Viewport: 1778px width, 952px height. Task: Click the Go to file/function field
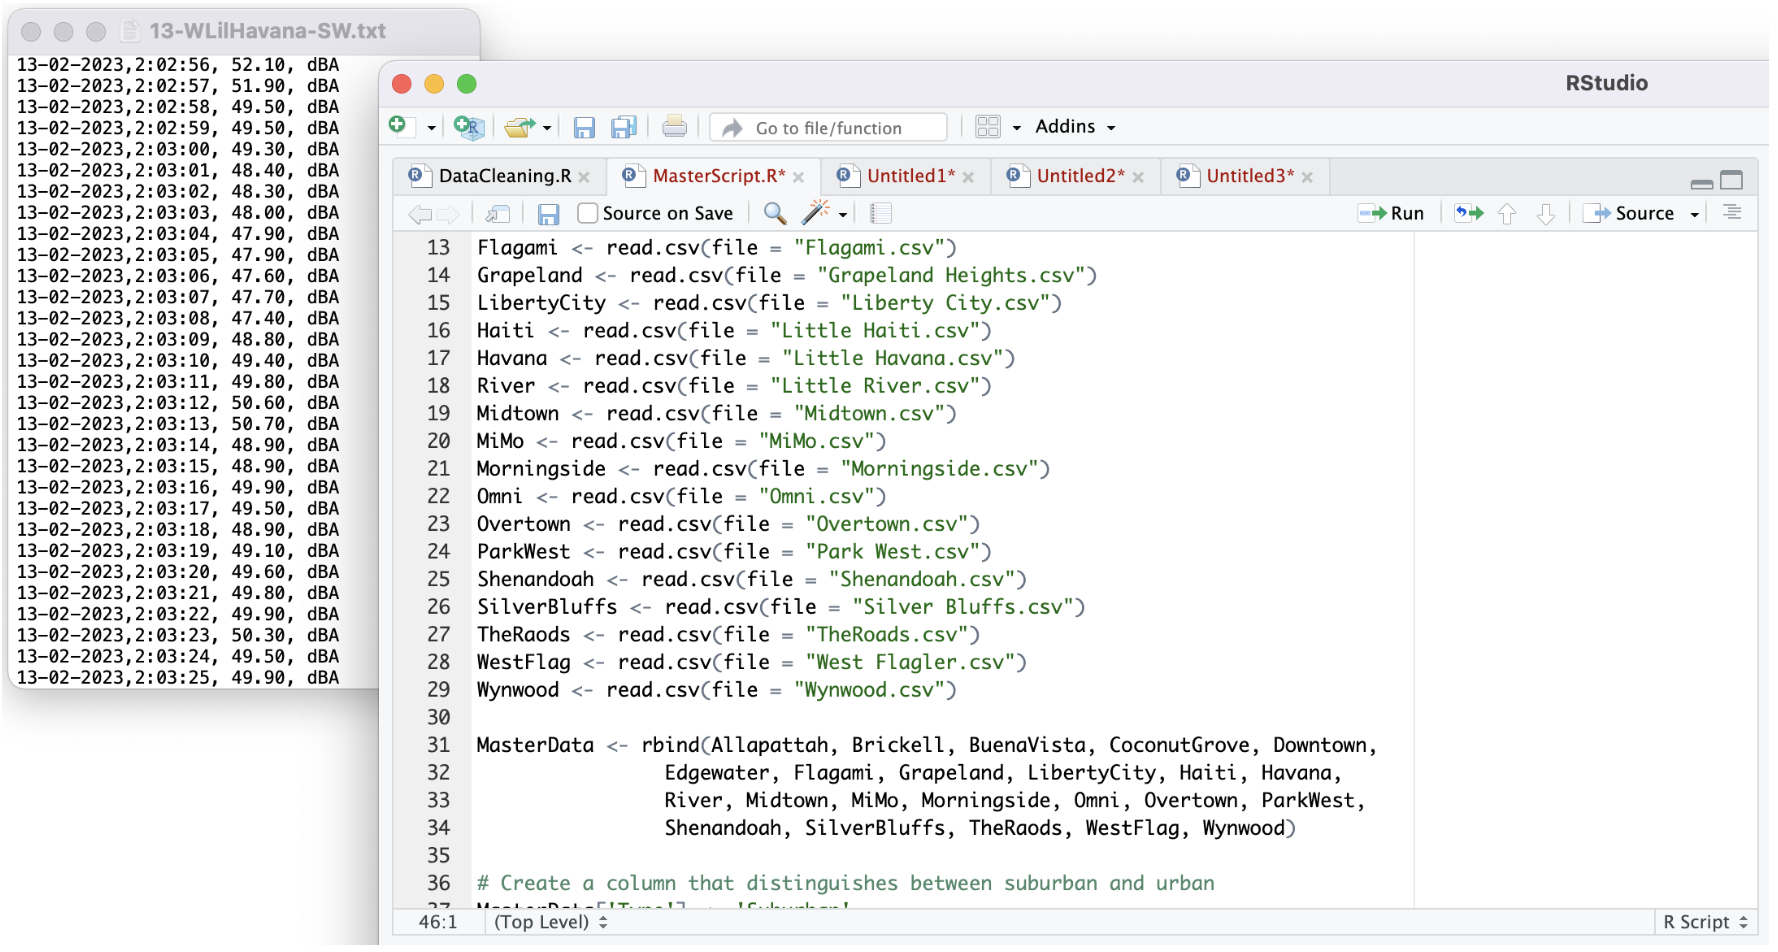point(829,128)
